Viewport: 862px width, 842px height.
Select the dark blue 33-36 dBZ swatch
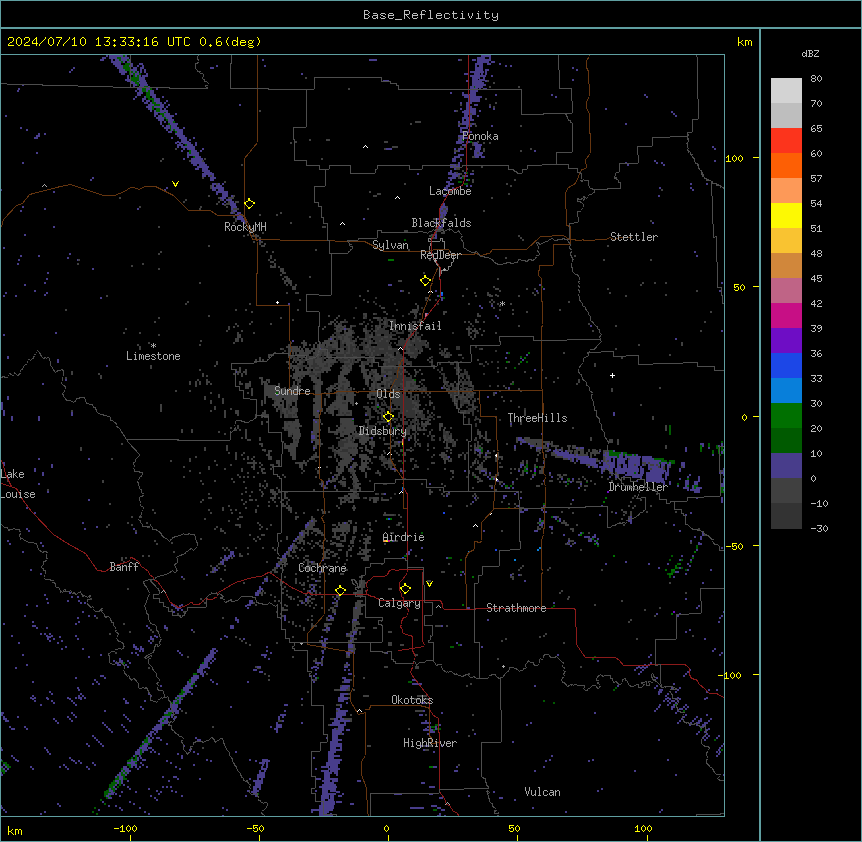tap(786, 365)
